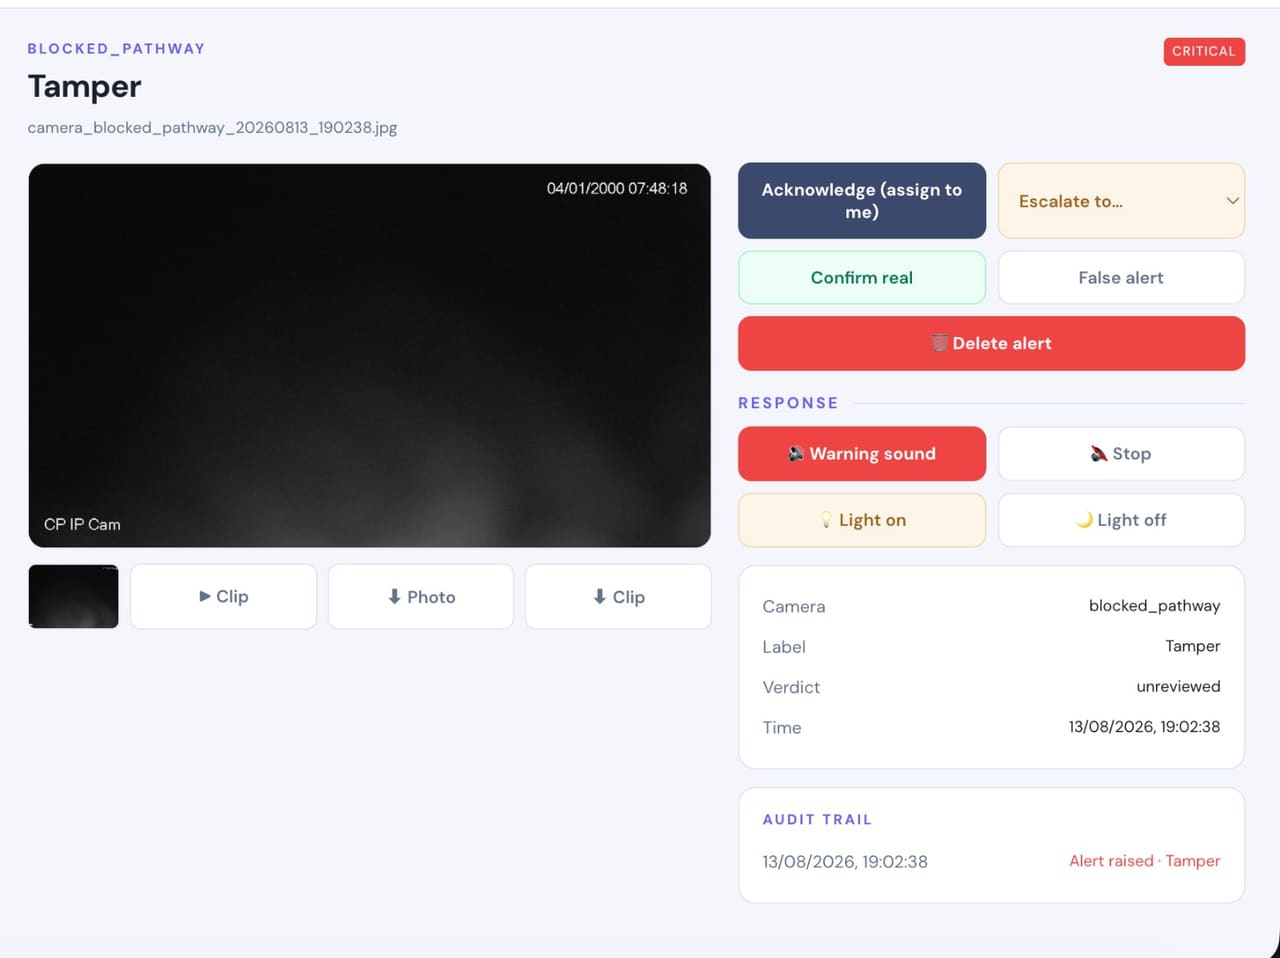
Task: Click the lightbulb icon on Light on
Action: point(826,520)
